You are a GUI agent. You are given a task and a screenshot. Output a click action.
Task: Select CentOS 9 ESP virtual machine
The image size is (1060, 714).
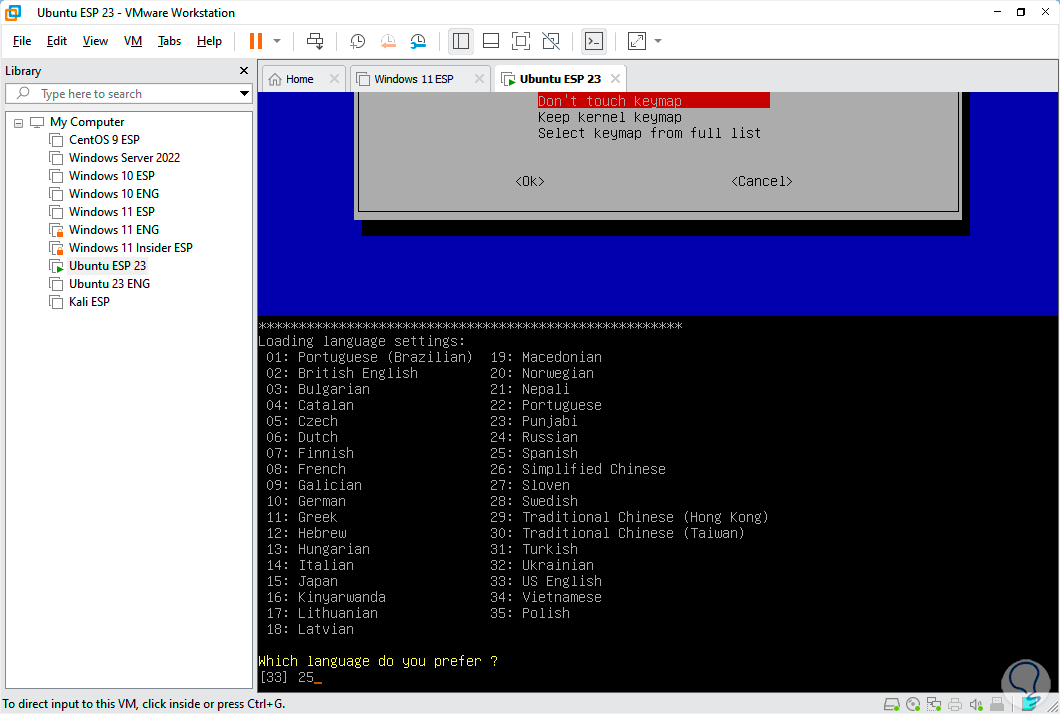[104, 140]
